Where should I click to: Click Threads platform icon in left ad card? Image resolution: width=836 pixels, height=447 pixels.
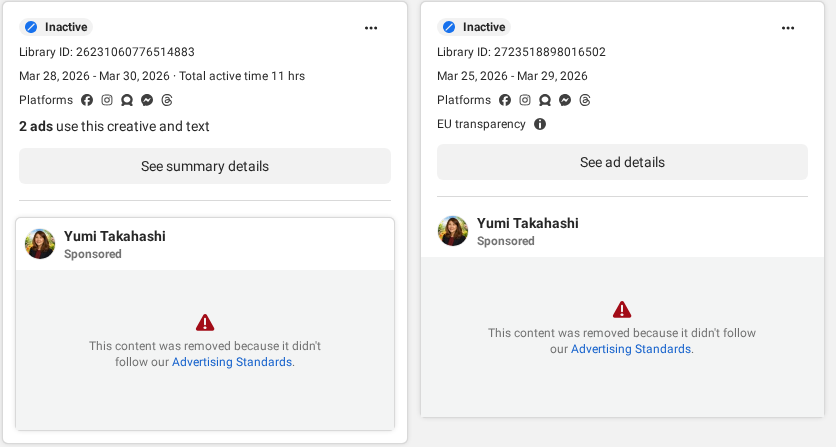pos(167,100)
